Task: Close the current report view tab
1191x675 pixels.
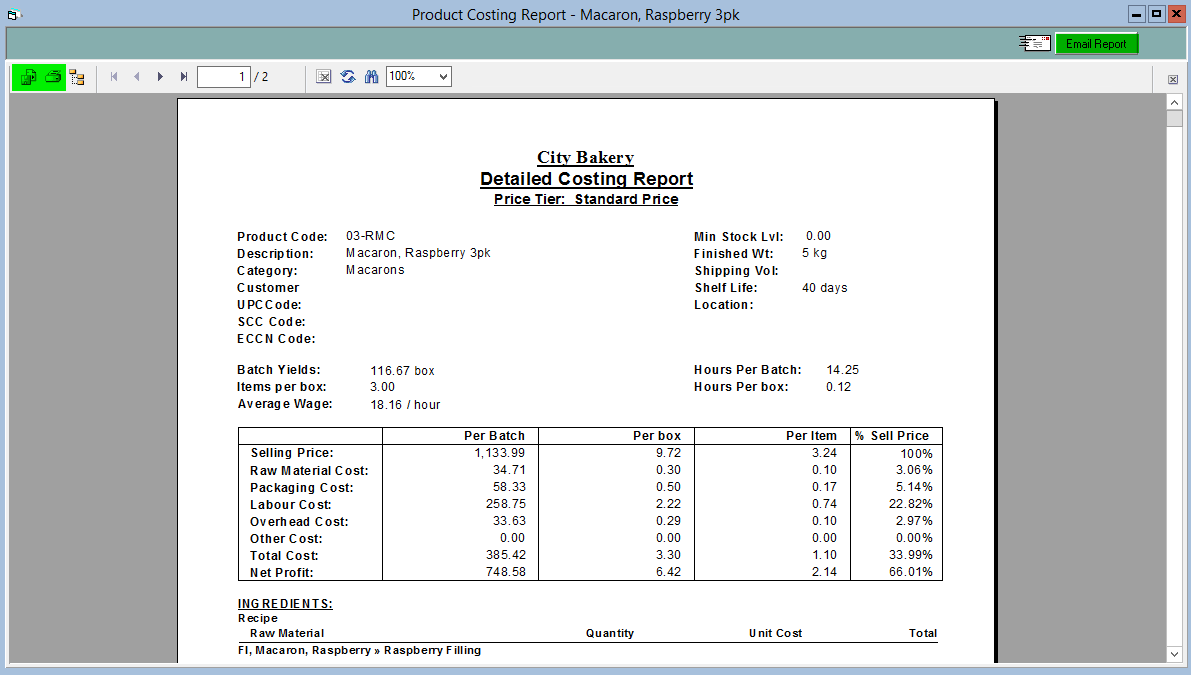Action: (x=1173, y=79)
